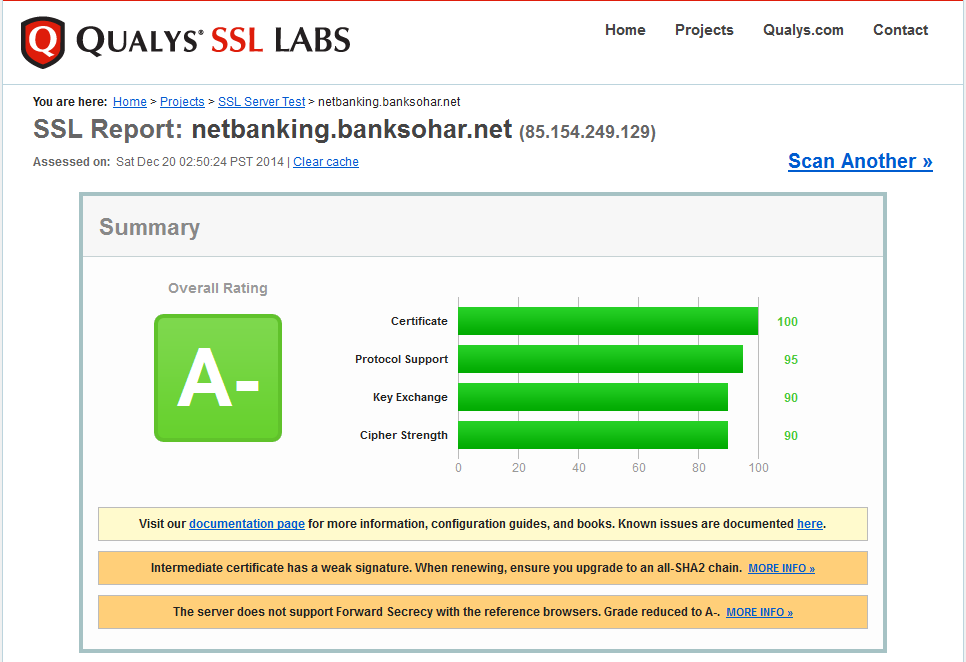Click the Certificate chart label
The height and width of the screenshot is (662, 966).
[419, 321]
